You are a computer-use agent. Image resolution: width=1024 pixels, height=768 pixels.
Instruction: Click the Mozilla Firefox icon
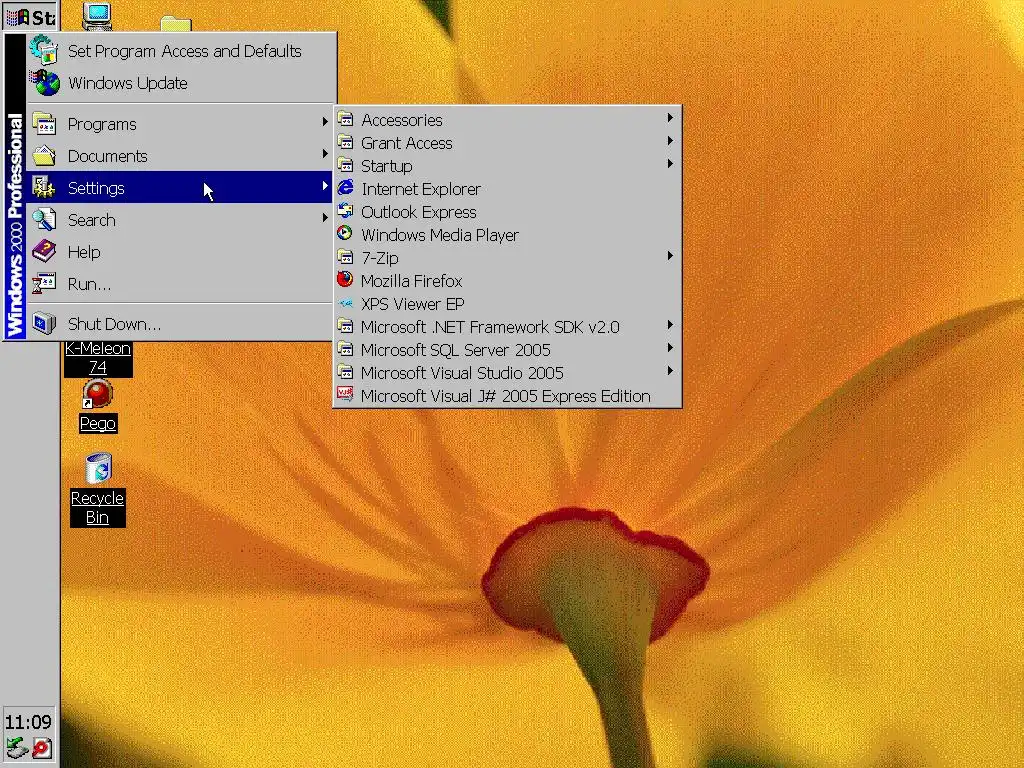click(x=345, y=280)
